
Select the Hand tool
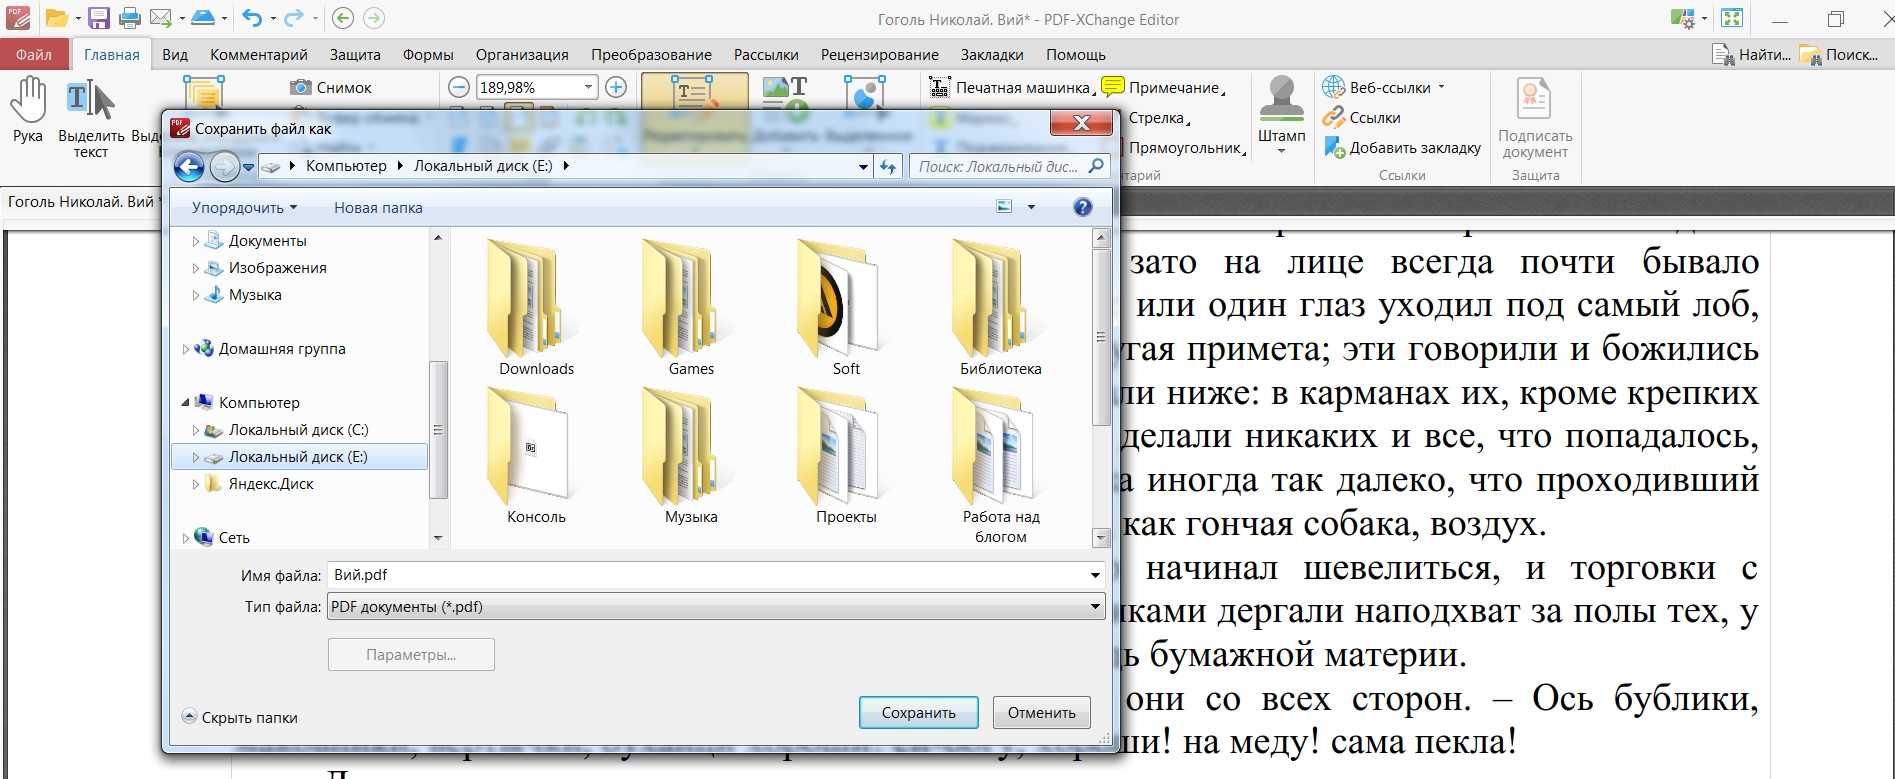pyautogui.click(x=28, y=110)
